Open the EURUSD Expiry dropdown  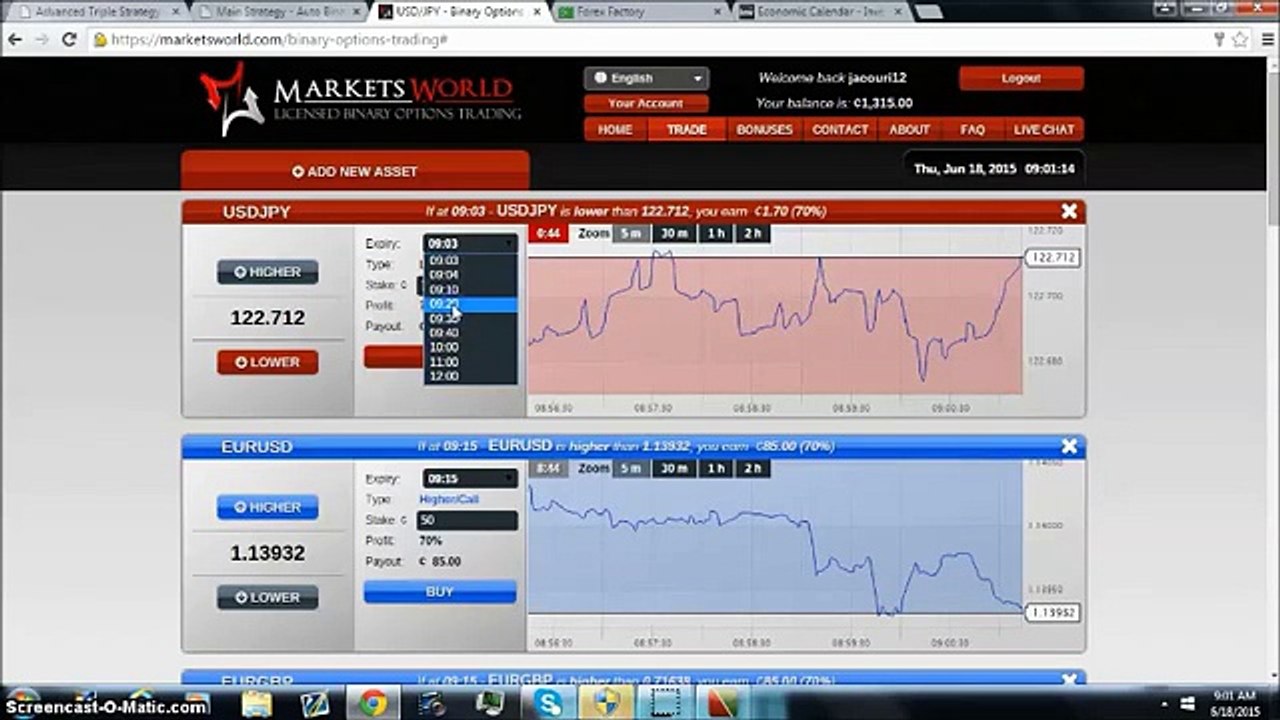(x=471, y=478)
